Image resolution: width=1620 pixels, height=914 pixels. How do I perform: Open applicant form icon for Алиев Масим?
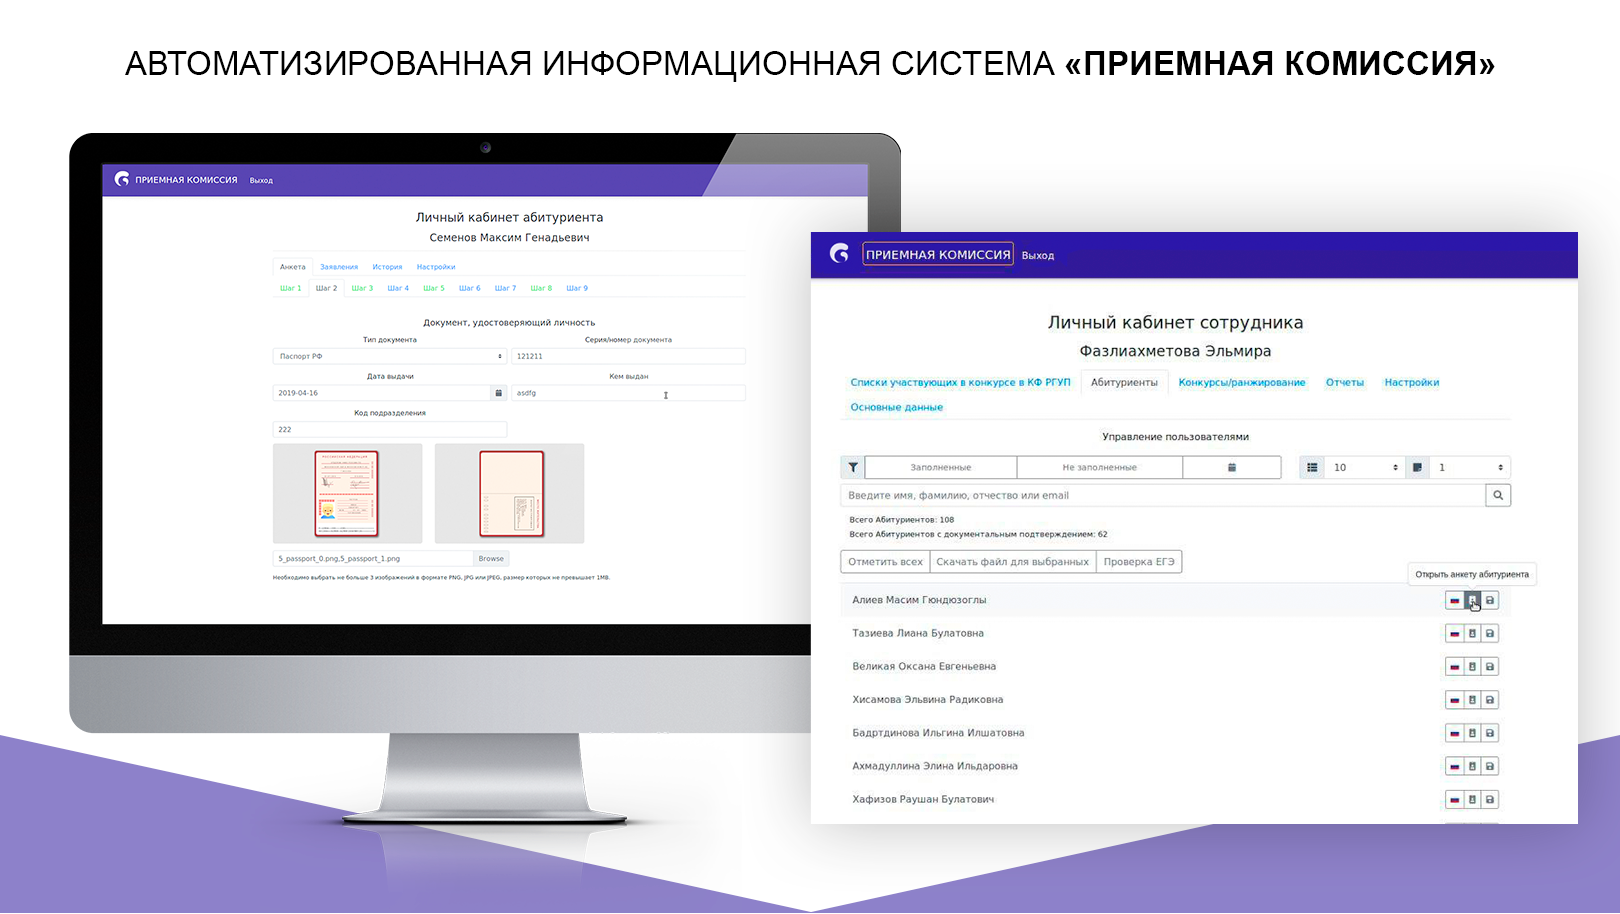pos(1472,600)
